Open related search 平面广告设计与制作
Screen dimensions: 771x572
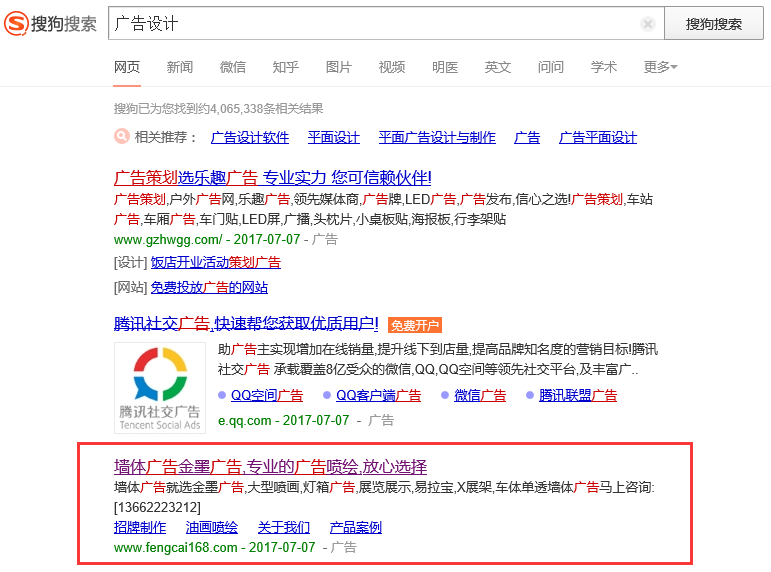point(437,138)
